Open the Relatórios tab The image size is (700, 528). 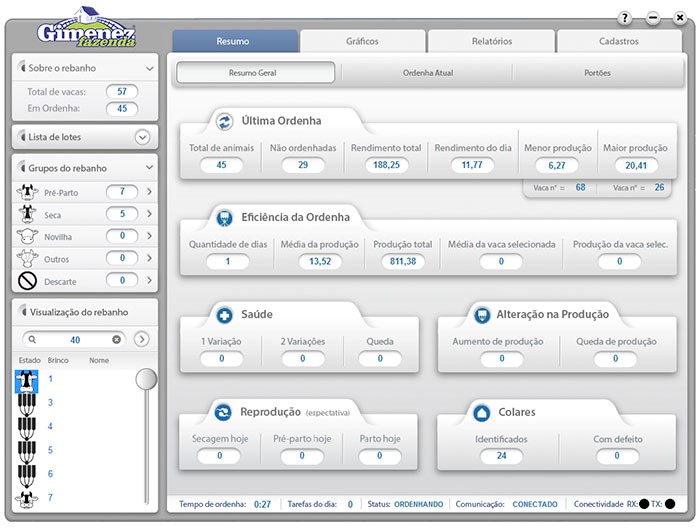click(491, 41)
